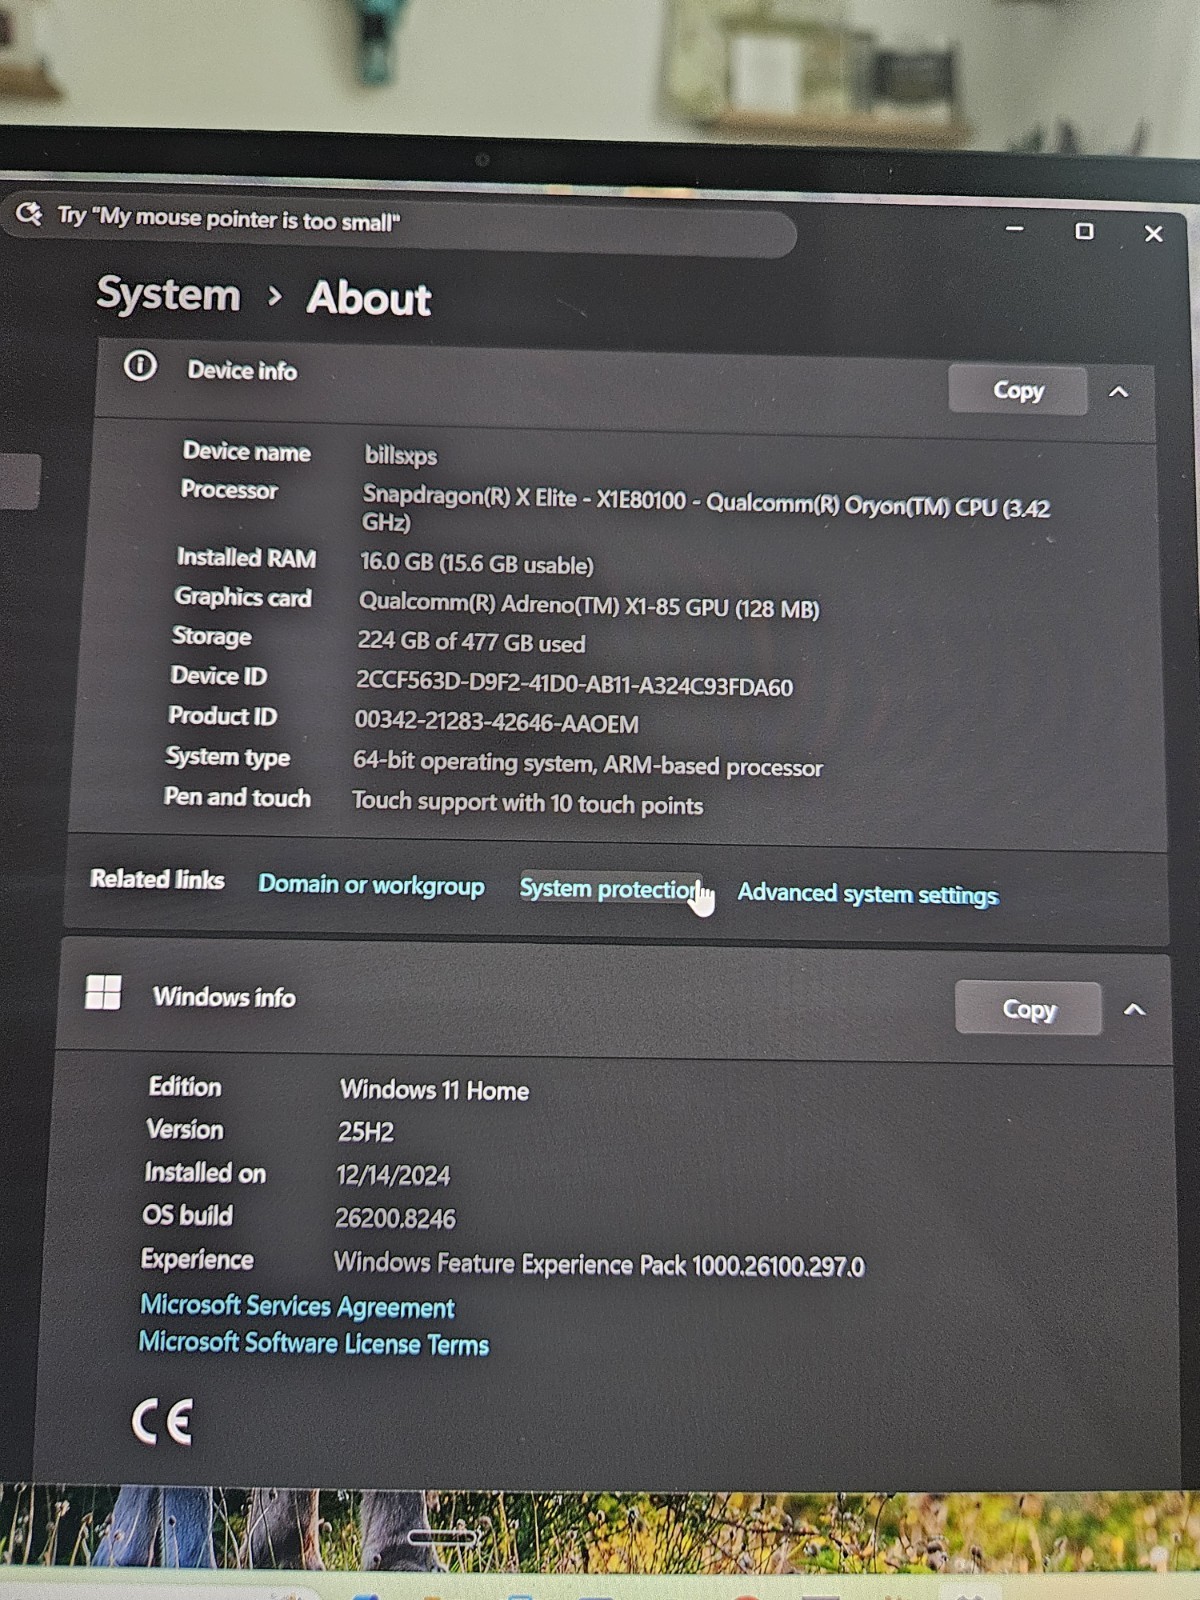Click the Windows info heading
1200x1600 pixels.
click(224, 997)
